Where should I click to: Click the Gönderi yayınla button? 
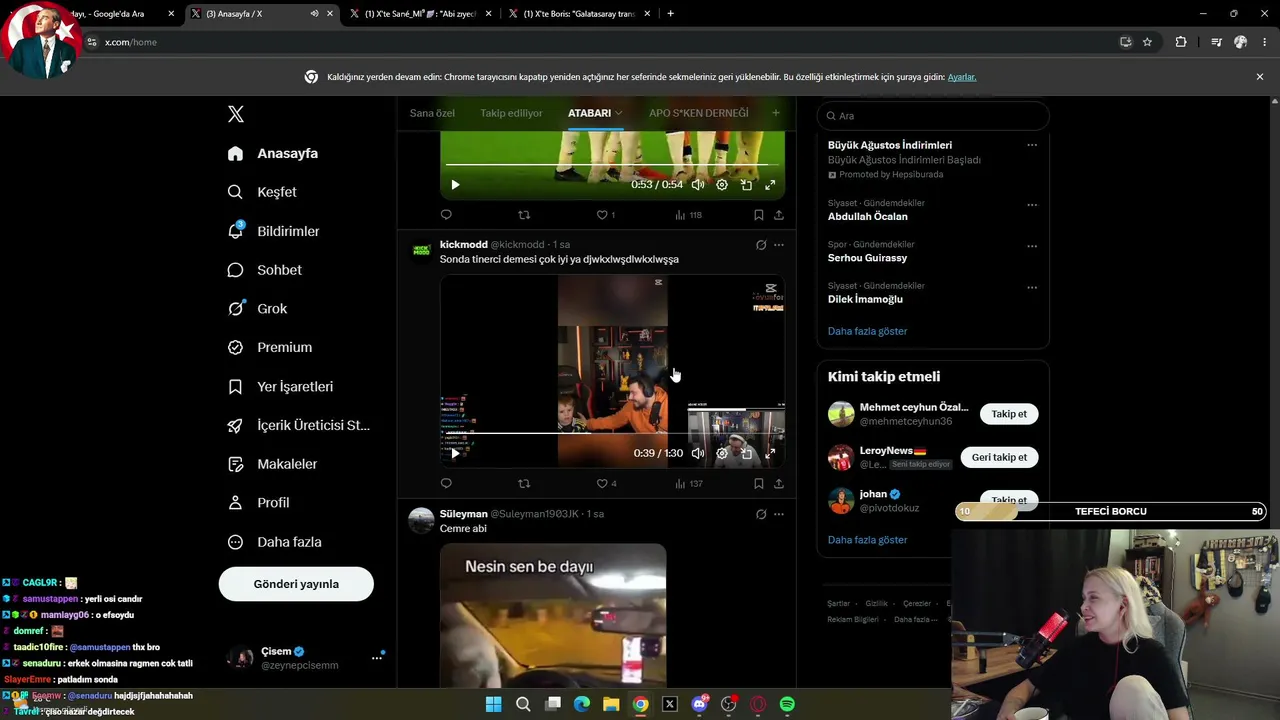pos(296,584)
